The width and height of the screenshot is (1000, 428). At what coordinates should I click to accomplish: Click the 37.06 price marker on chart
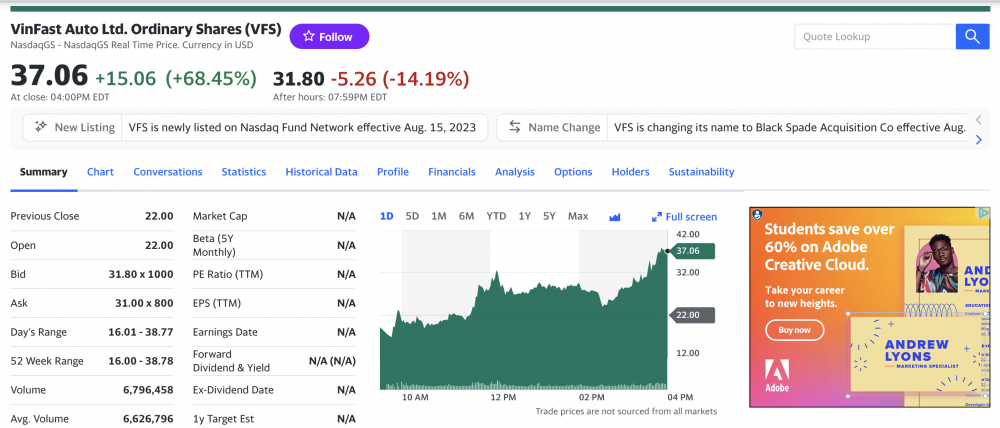click(692, 251)
